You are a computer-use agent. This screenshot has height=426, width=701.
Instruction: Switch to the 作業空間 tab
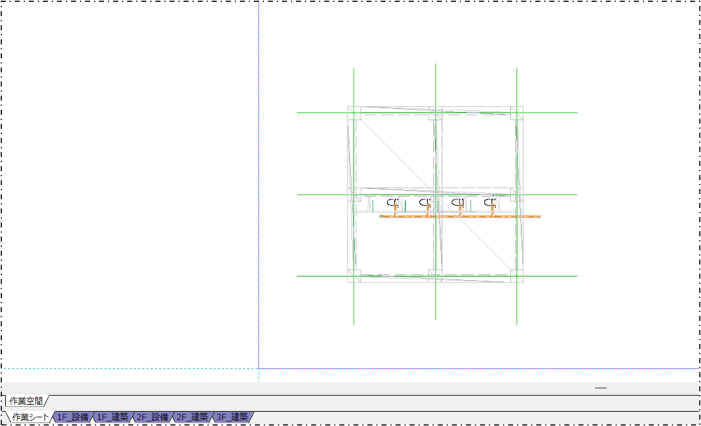[27, 401]
